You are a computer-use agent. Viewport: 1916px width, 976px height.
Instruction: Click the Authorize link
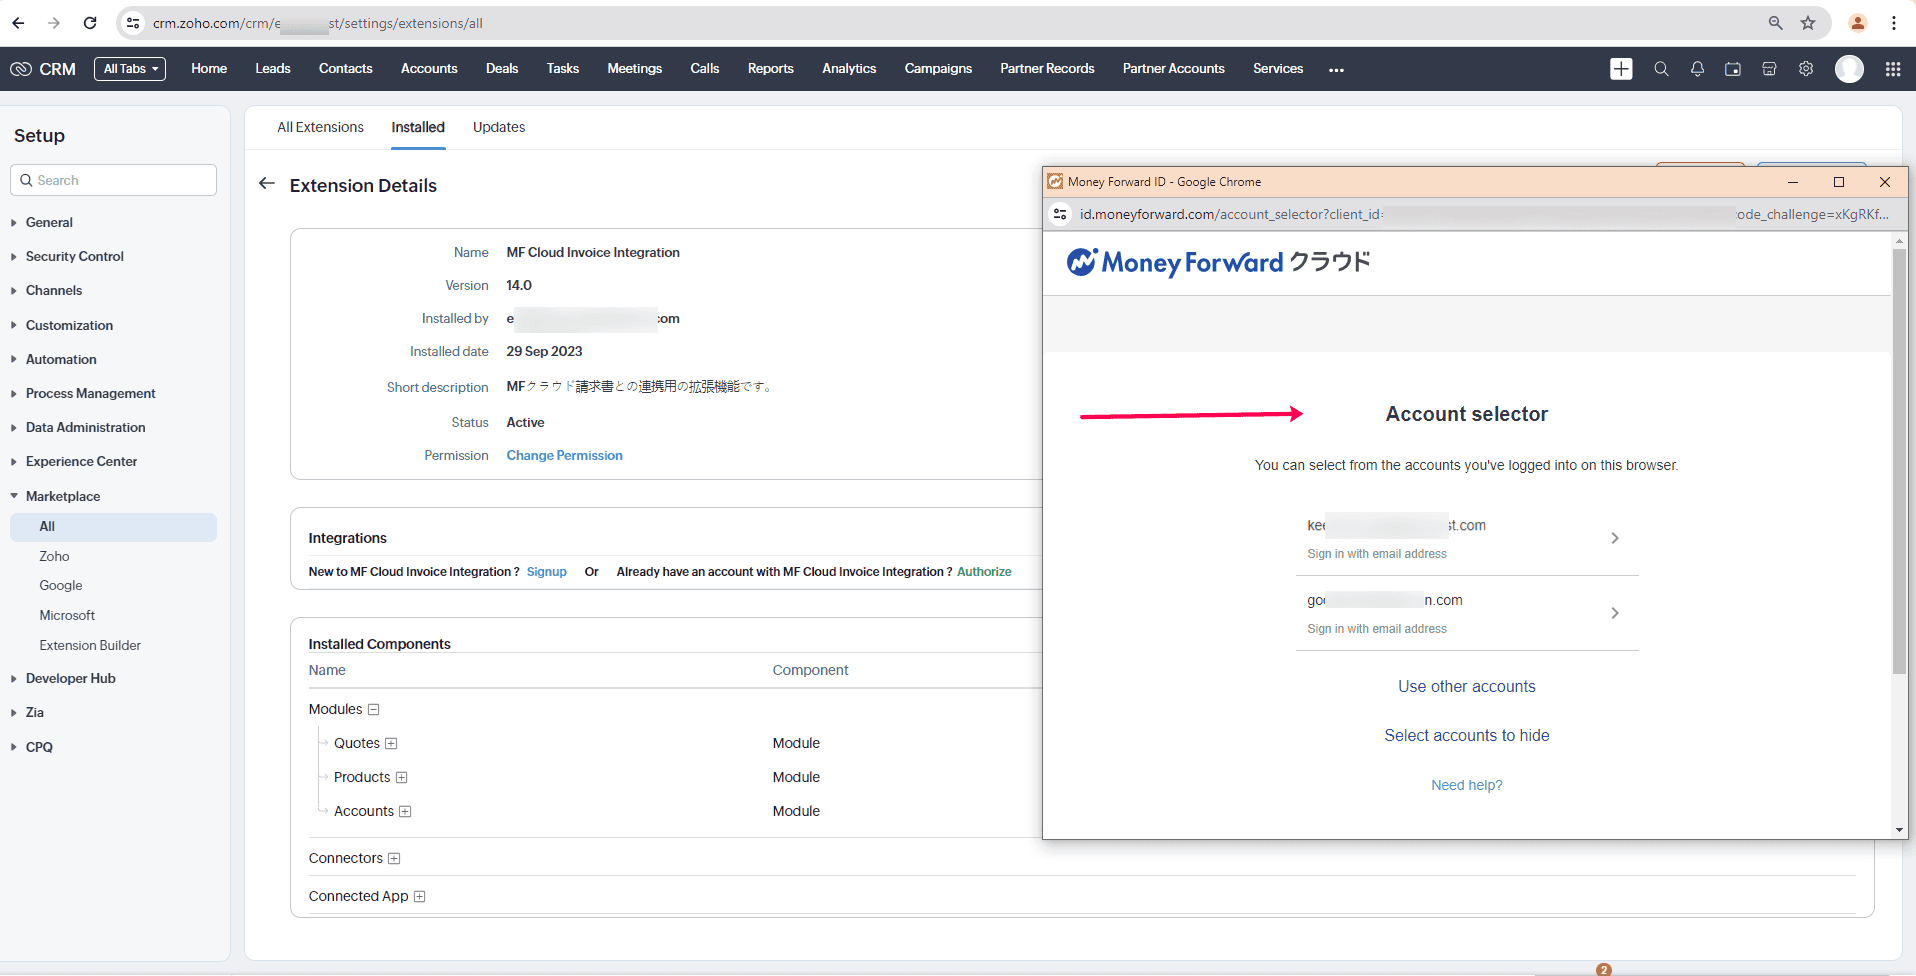pos(984,572)
